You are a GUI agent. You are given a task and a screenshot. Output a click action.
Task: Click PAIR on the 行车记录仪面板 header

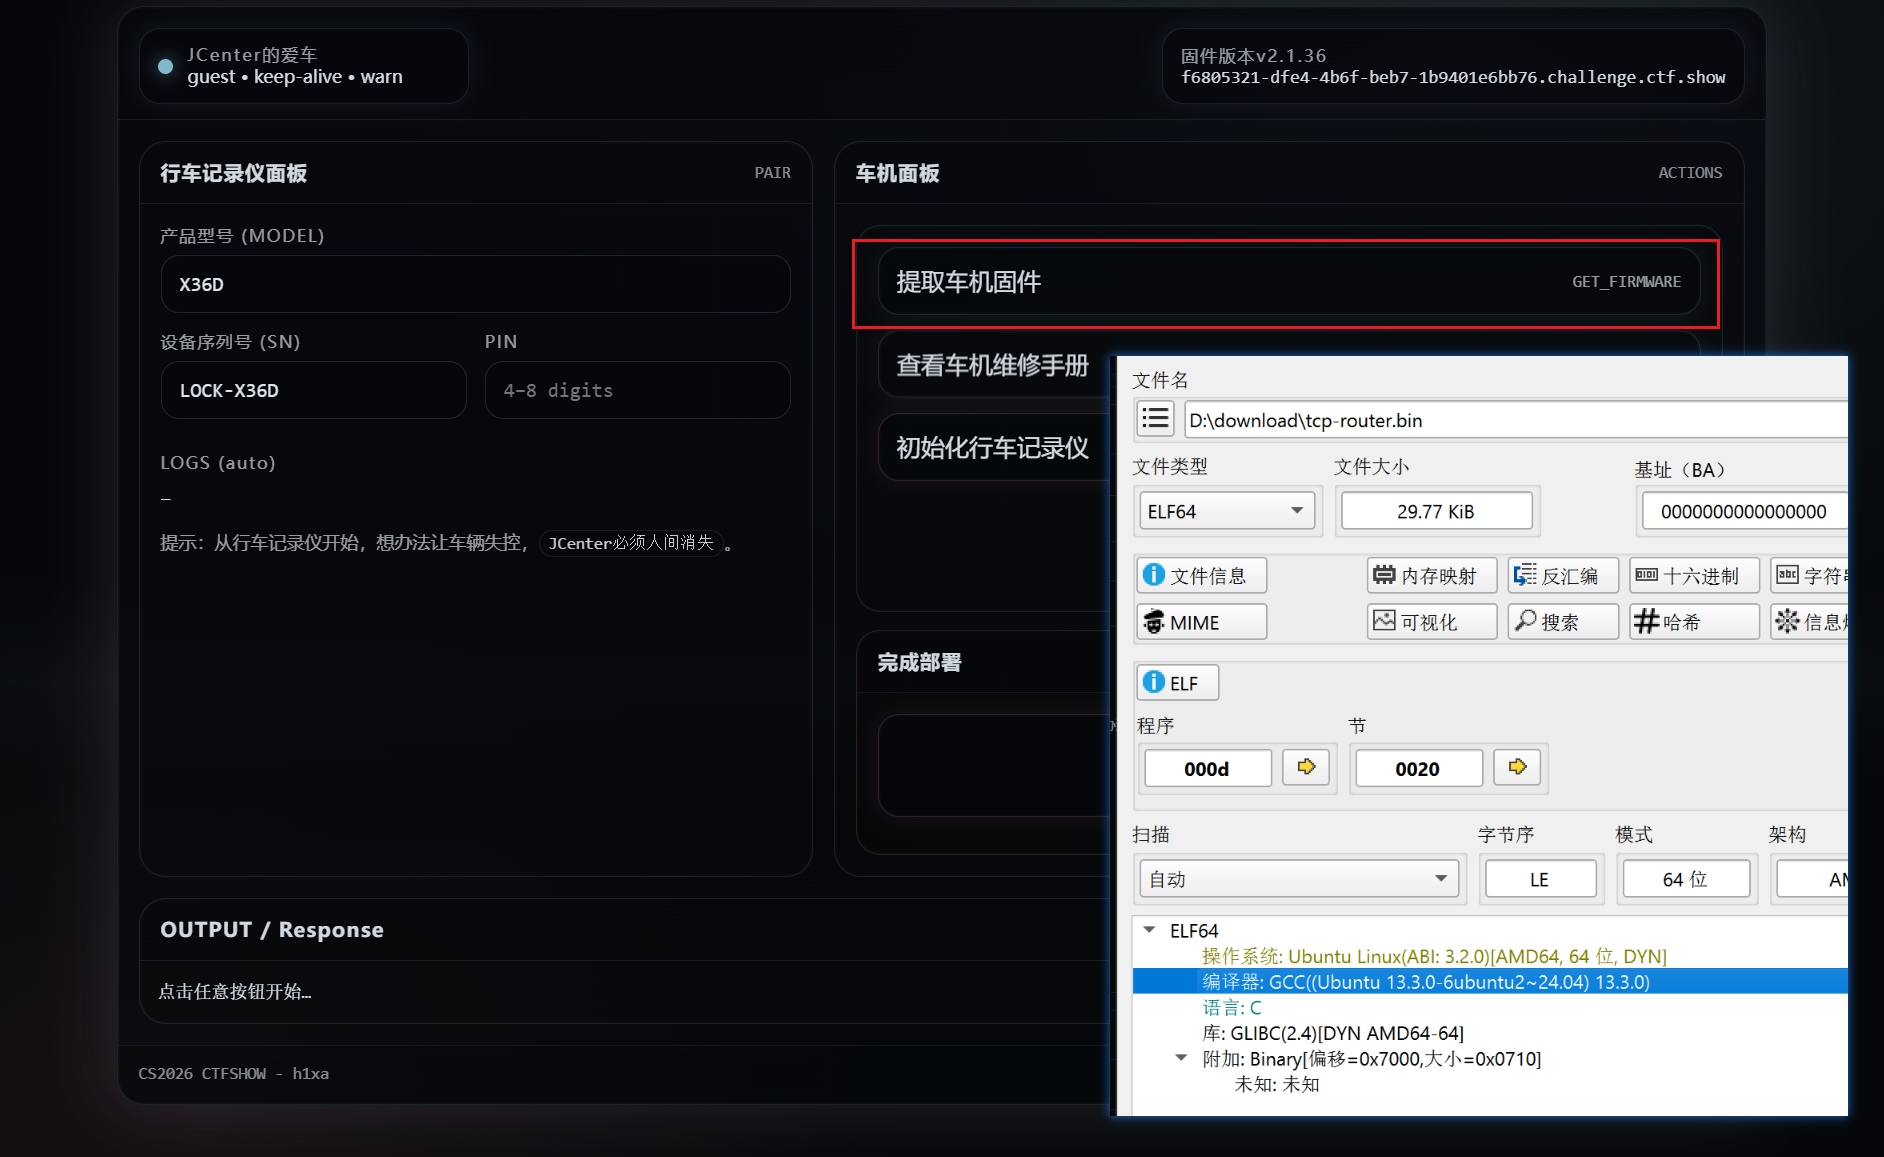[x=772, y=172]
